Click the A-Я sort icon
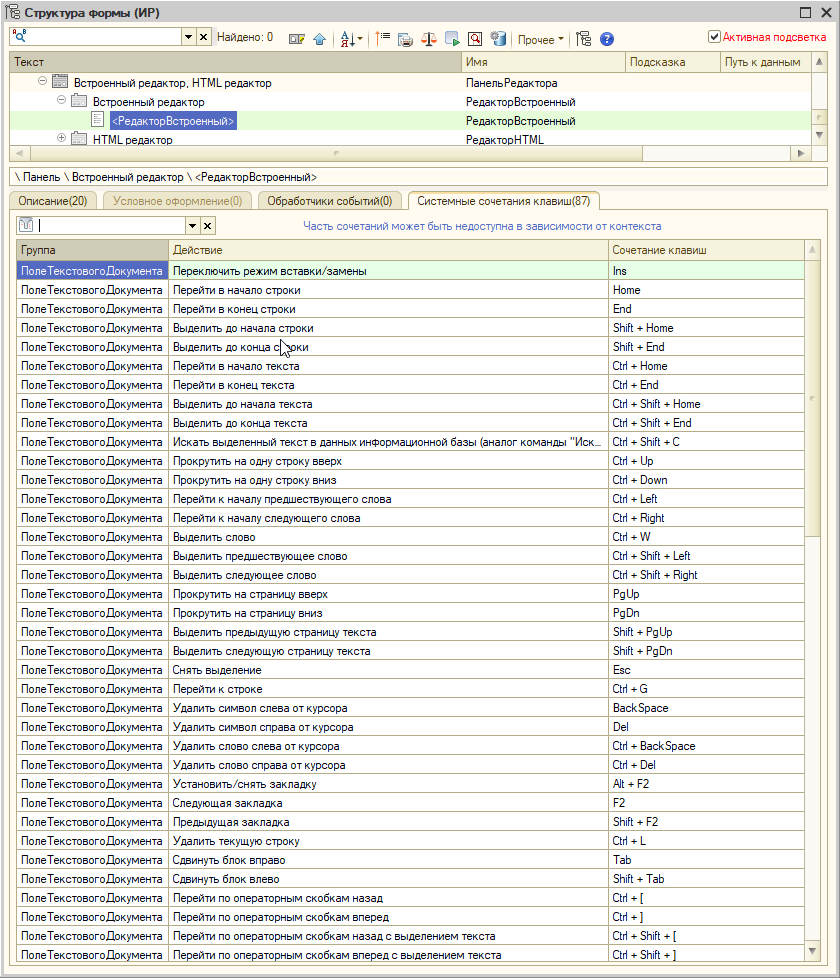The image size is (840, 978). (x=347, y=39)
